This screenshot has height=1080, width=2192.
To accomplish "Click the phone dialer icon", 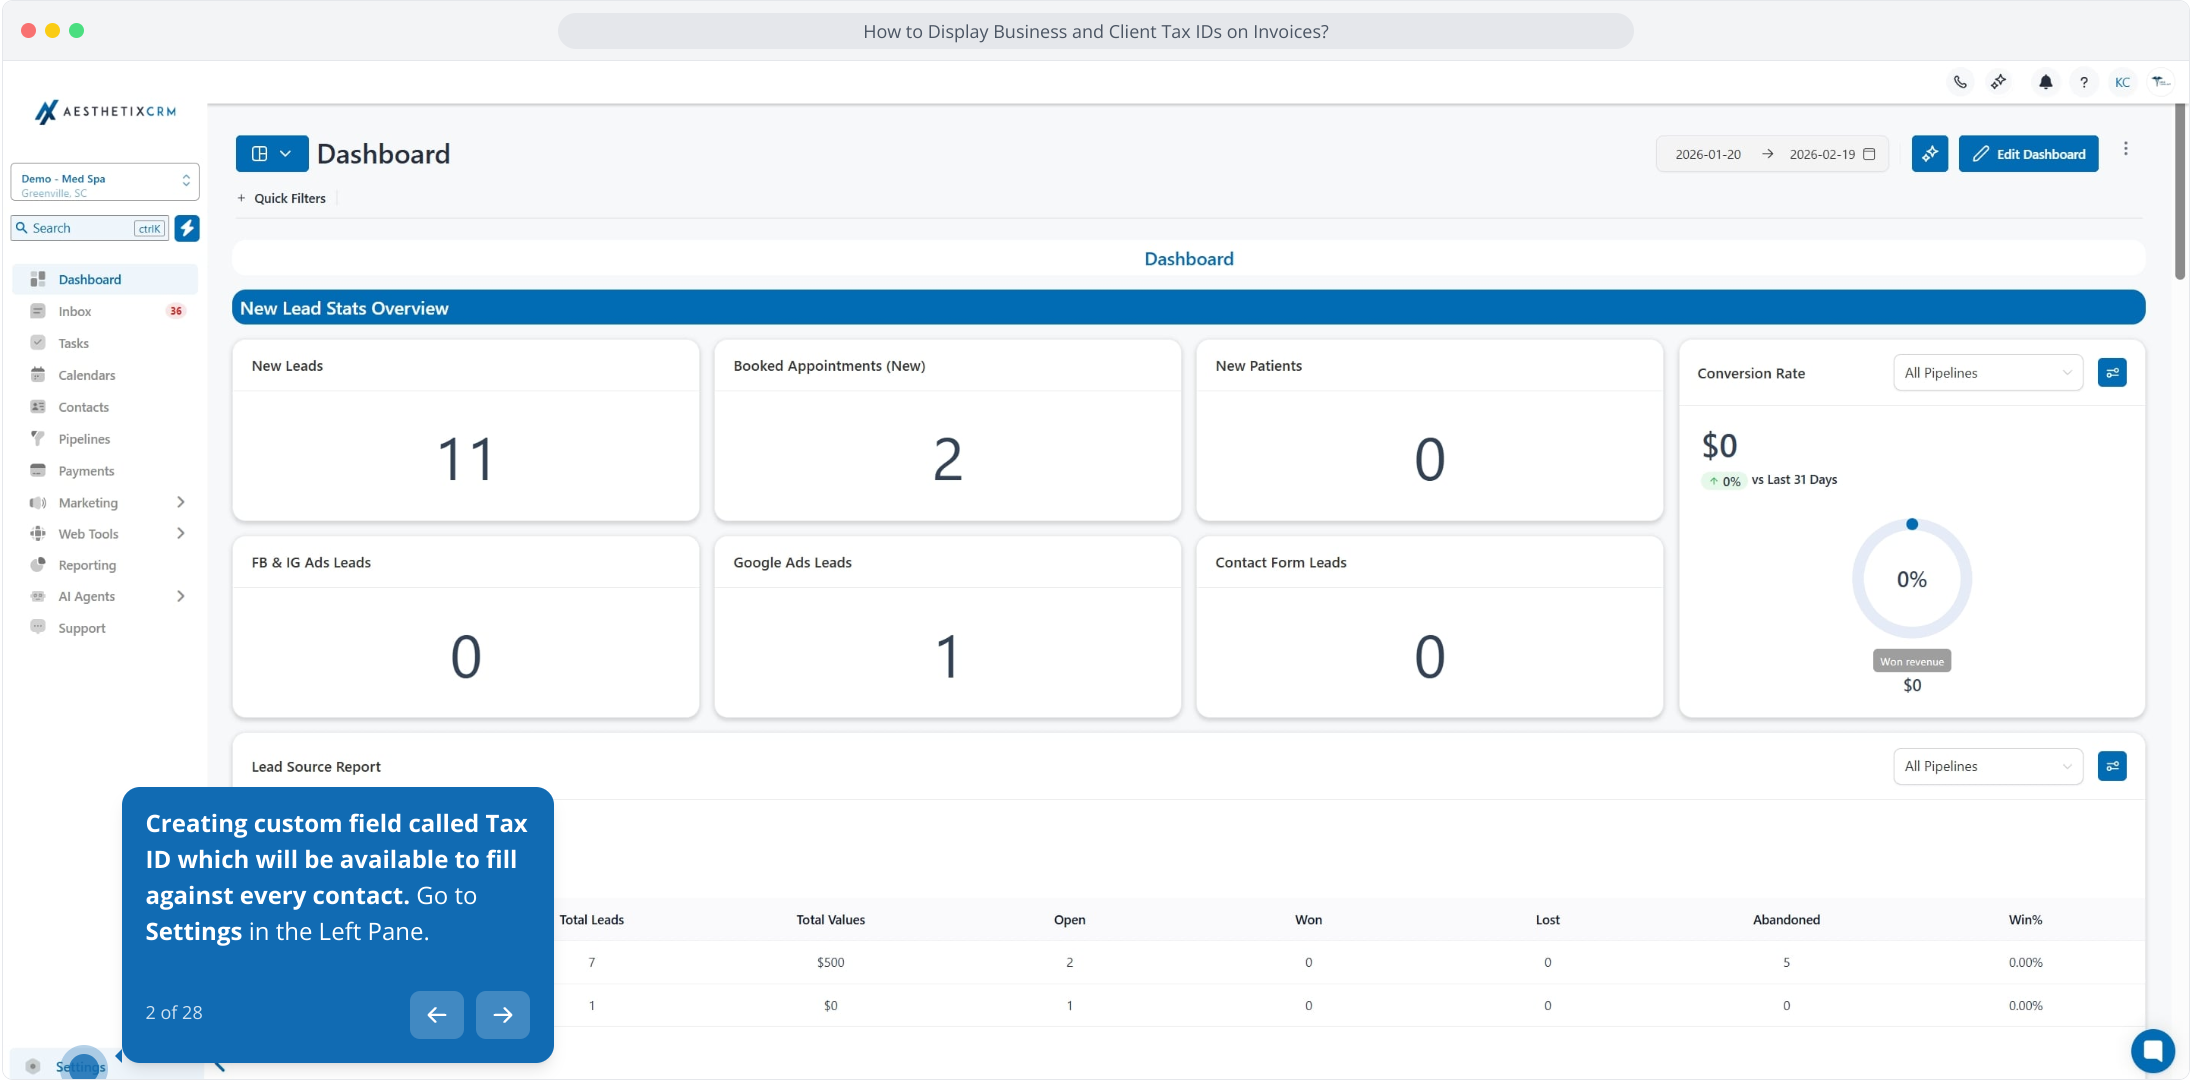I will 1960,82.
